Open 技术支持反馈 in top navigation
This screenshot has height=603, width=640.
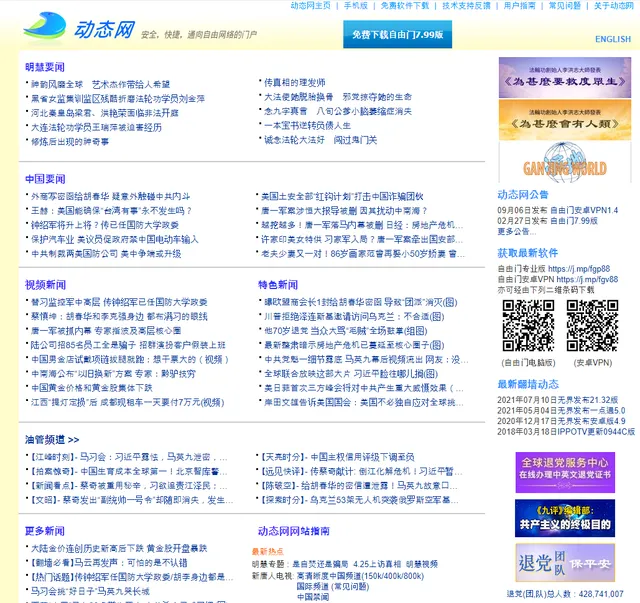click(x=466, y=6)
